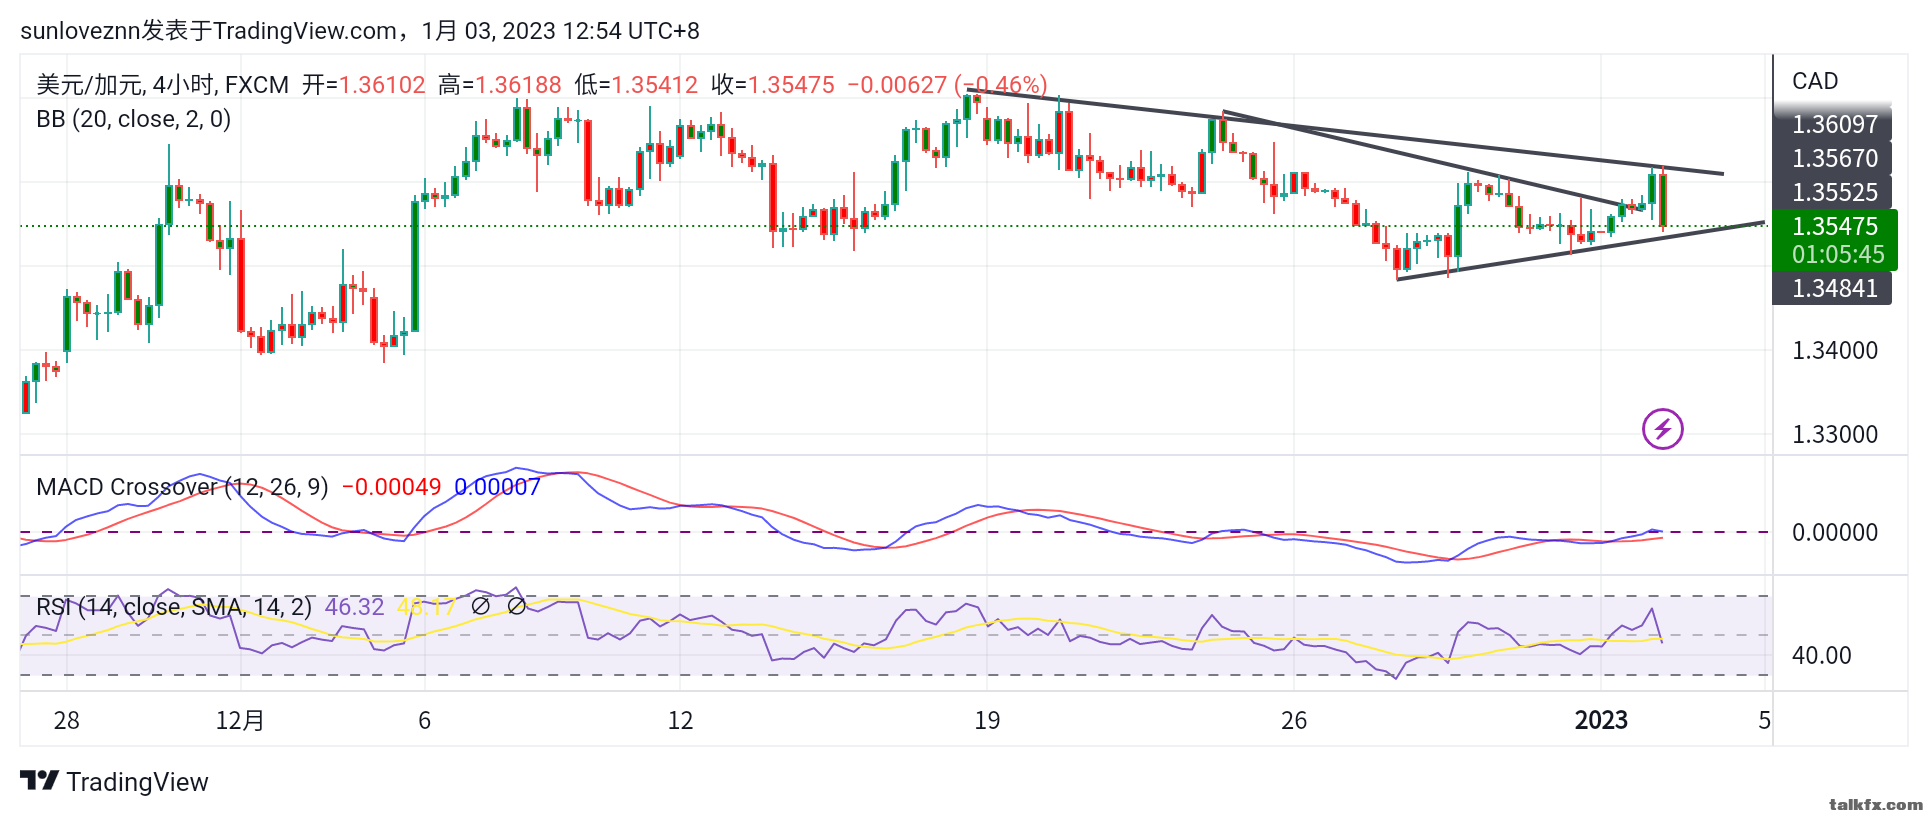Image resolution: width=1928 pixels, height=816 pixels.
Task: Click the first RSI empty-value symbol ∅
Action: tap(480, 606)
